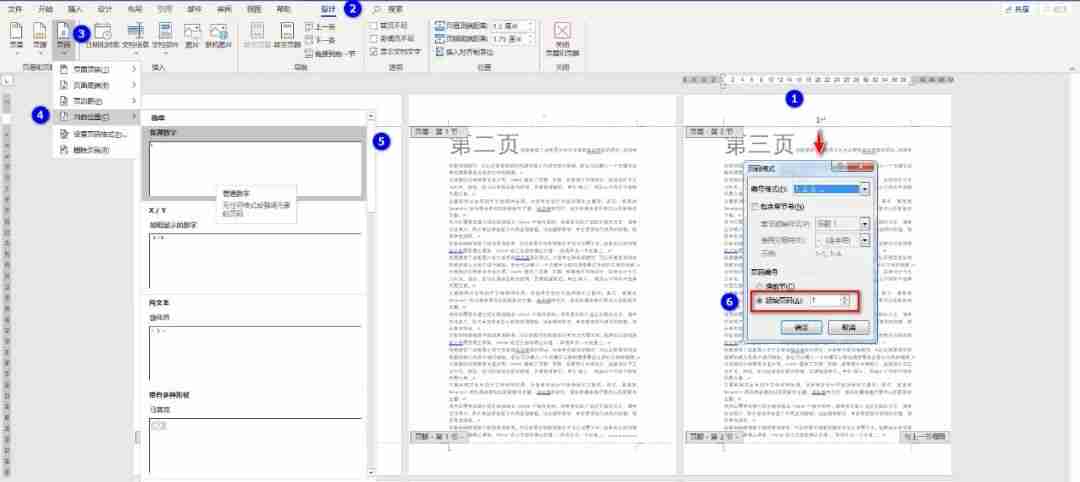
Task: Click the Header from Top value spinner
Action: [529, 27]
